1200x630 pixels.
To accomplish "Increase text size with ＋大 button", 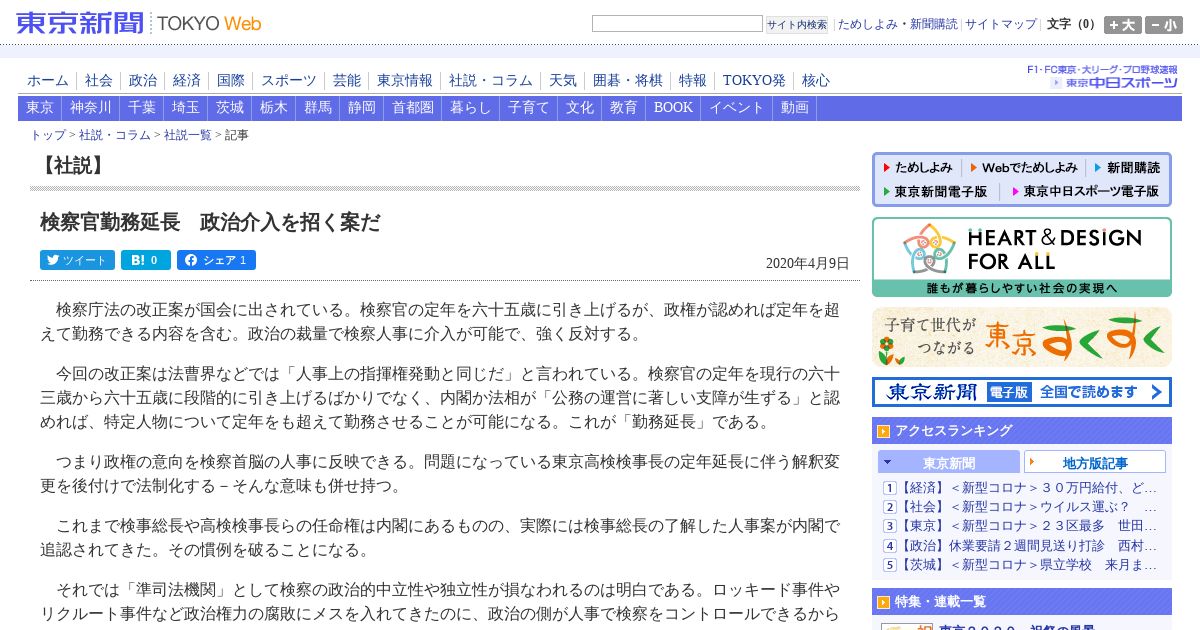I will [1123, 25].
